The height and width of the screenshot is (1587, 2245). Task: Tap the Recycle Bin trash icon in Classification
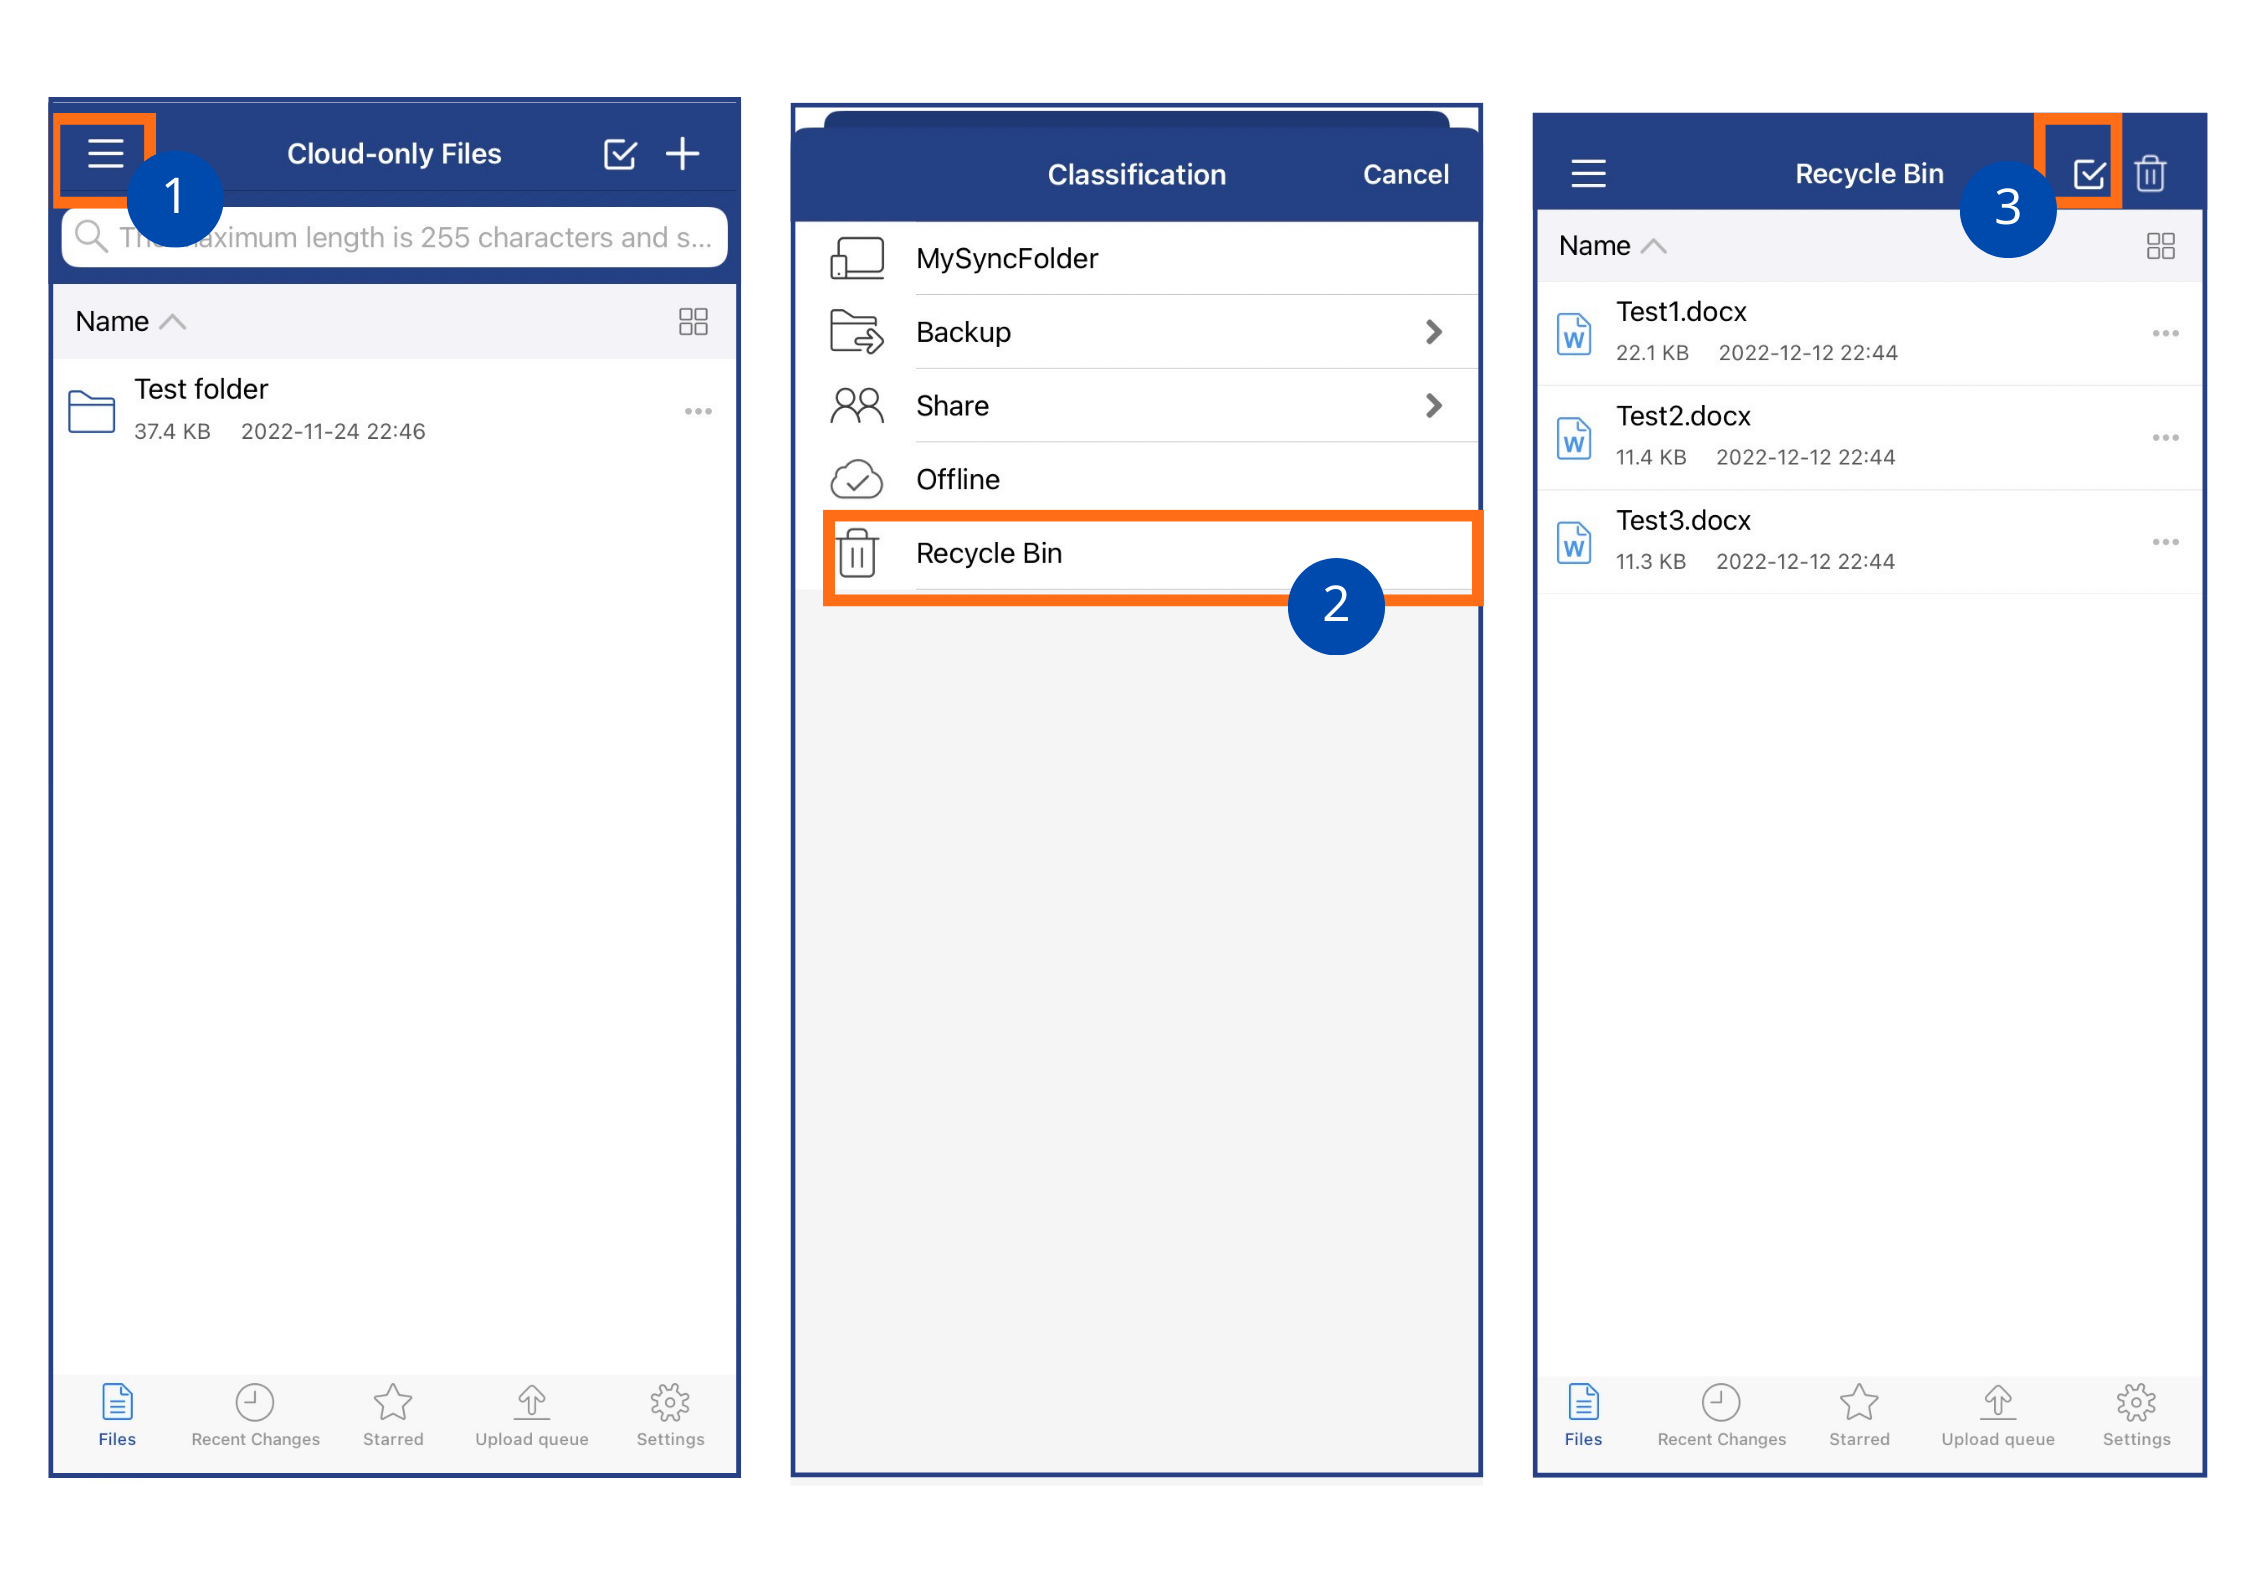tap(857, 554)
